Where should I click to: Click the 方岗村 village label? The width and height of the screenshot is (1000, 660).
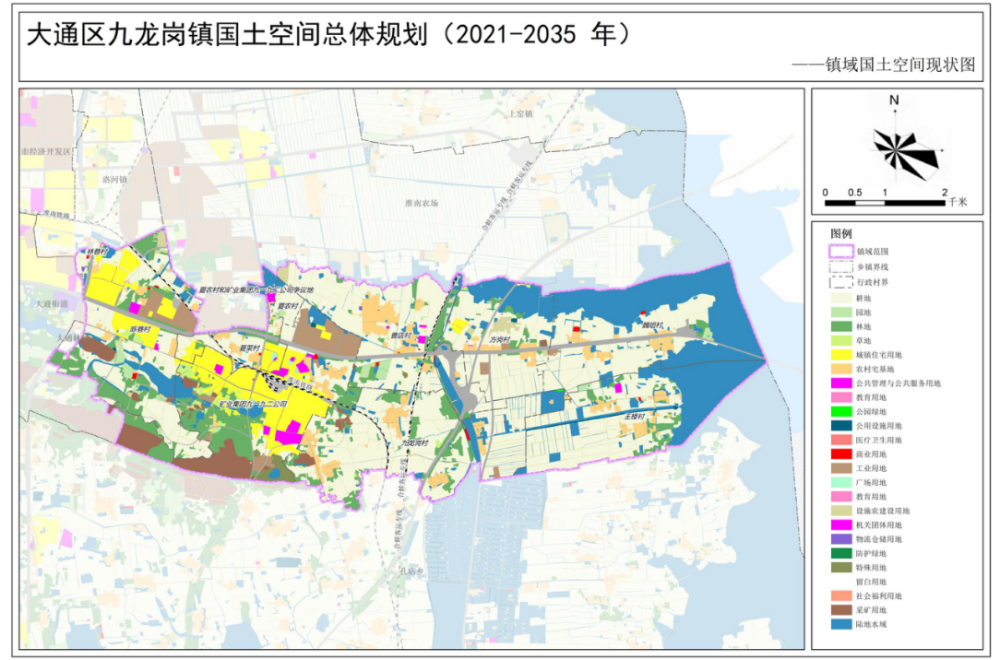pos(499,340)
